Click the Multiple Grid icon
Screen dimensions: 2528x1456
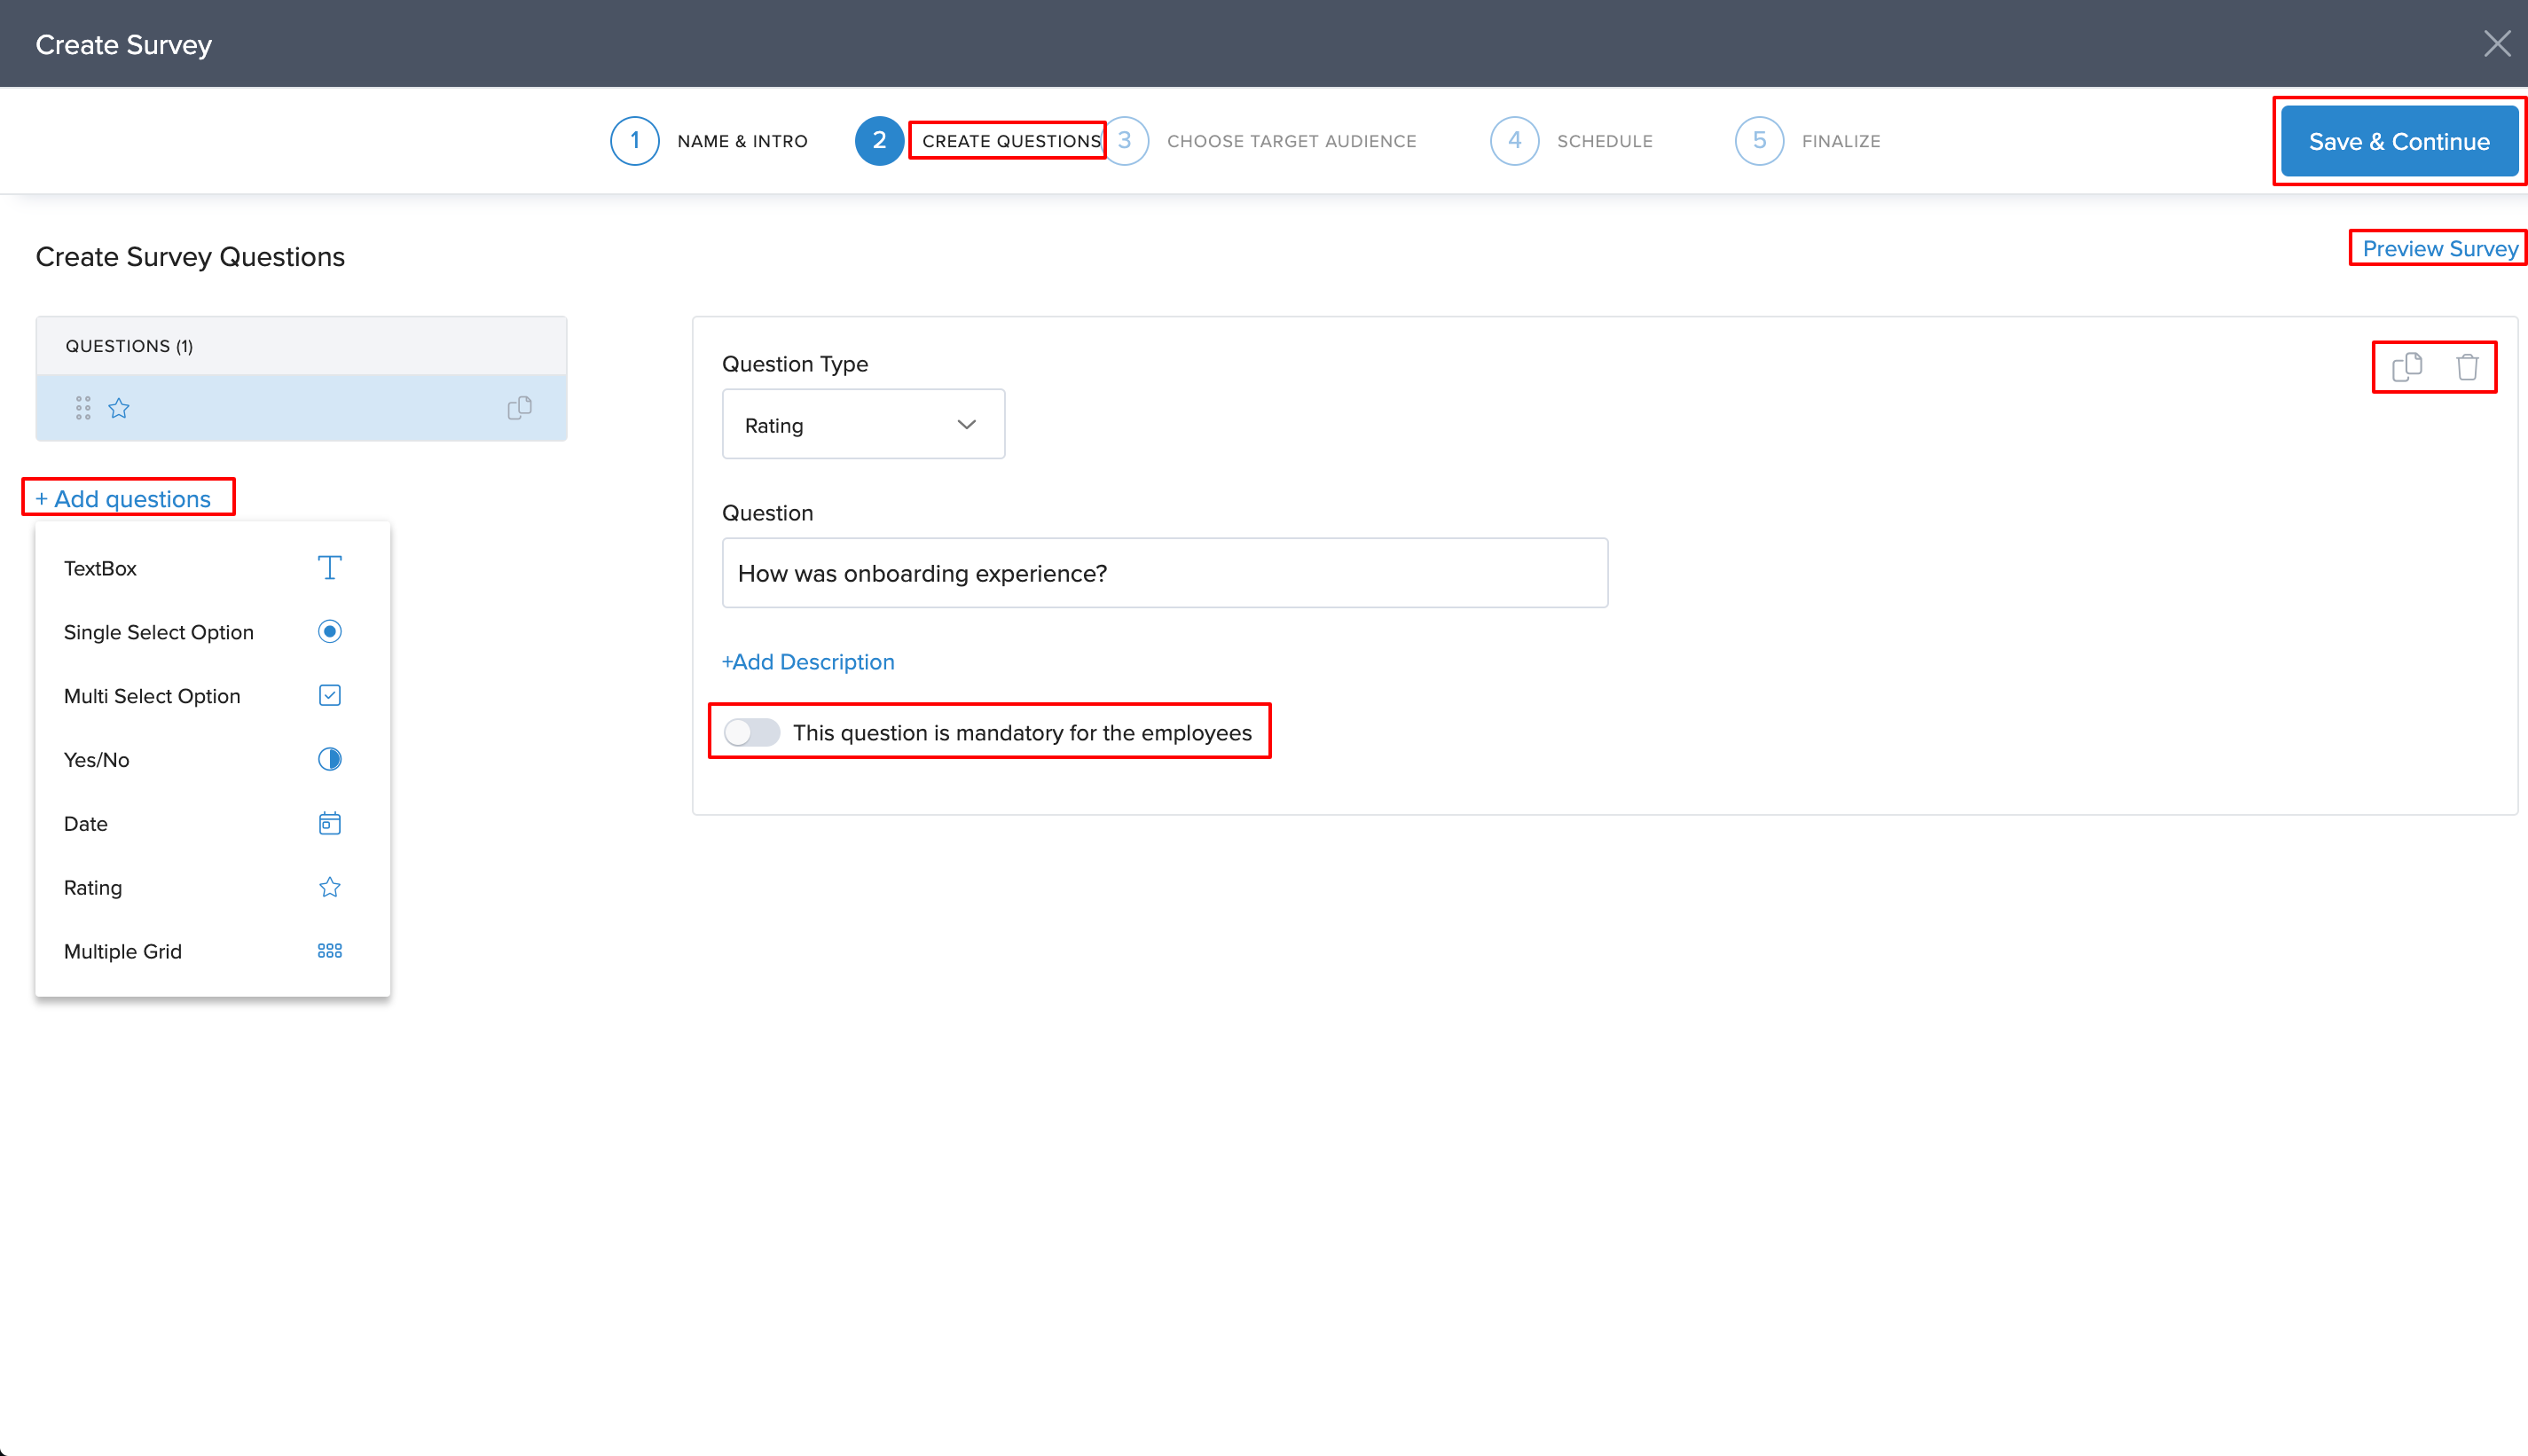329,951
